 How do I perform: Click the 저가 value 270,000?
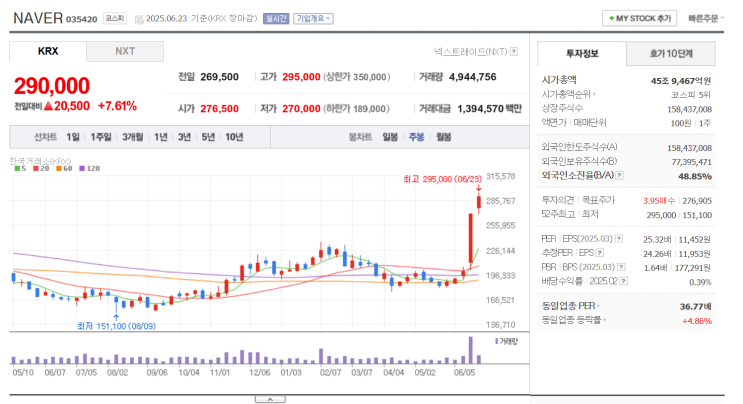301,108
